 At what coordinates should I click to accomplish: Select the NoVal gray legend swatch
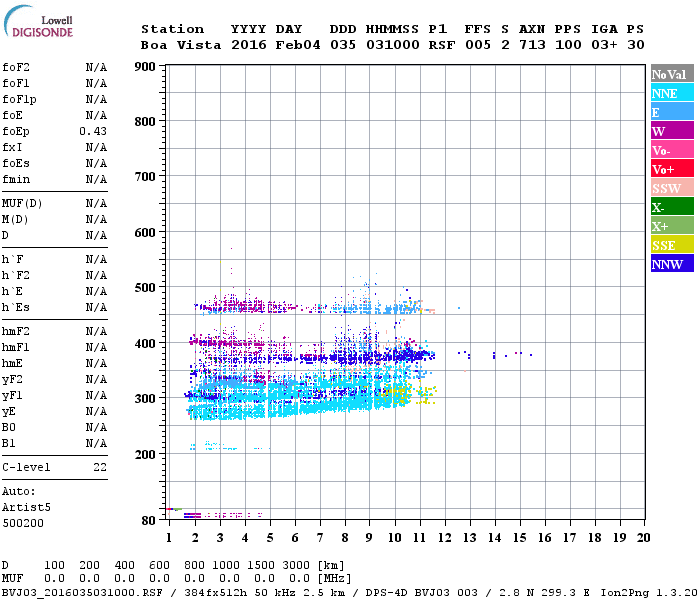point(672,74)
